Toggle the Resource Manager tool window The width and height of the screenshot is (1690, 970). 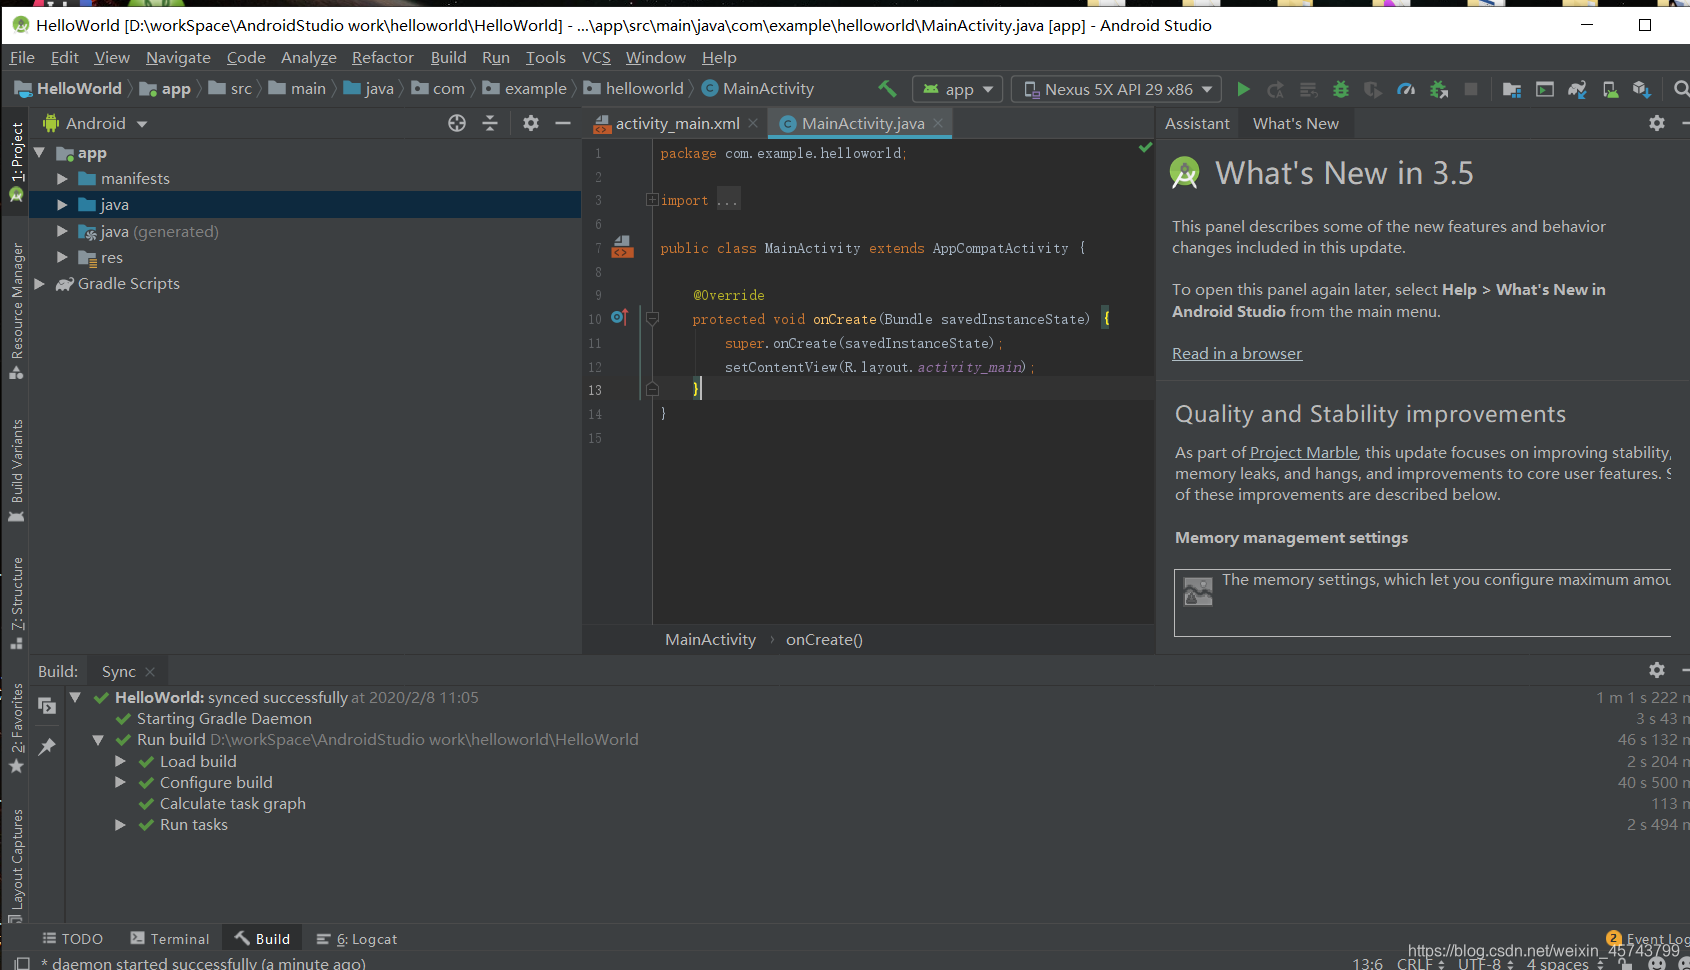(16, 311)
